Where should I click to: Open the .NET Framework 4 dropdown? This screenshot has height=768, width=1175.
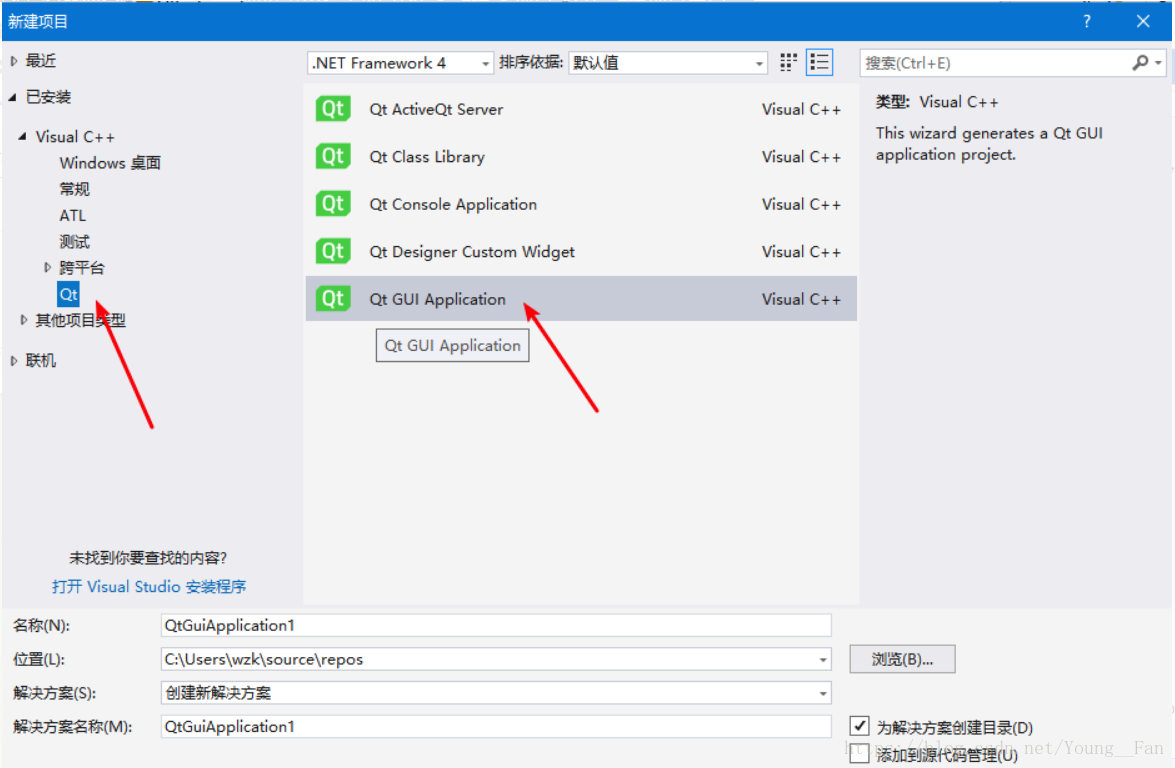tap(400, 63)
